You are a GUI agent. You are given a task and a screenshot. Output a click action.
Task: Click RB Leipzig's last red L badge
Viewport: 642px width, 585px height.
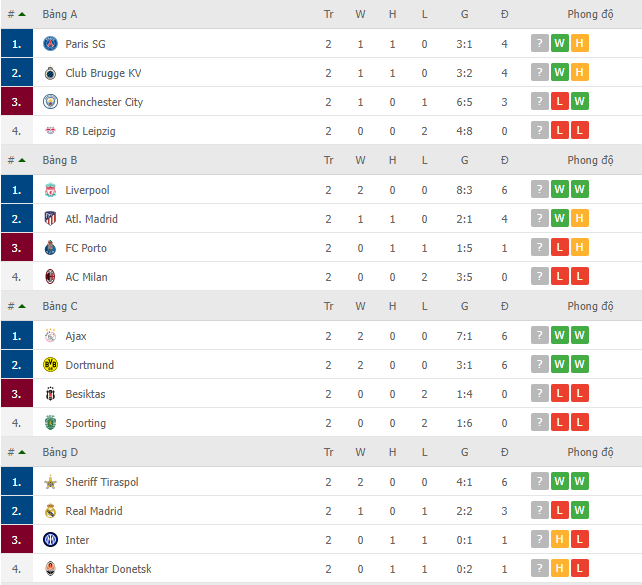coord(579,130)
